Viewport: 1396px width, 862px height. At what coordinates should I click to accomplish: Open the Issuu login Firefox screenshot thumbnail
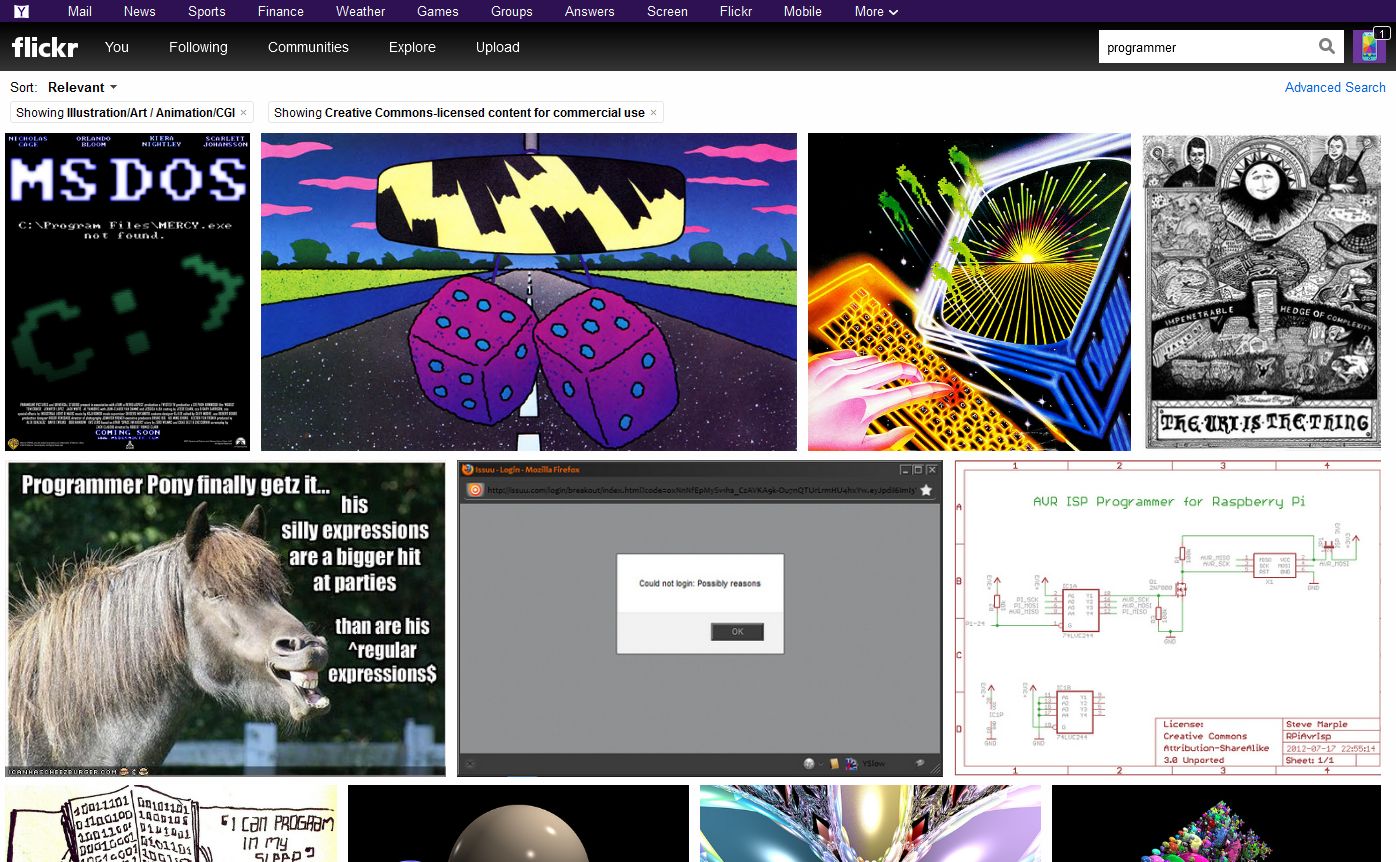(x=700, y=619)
